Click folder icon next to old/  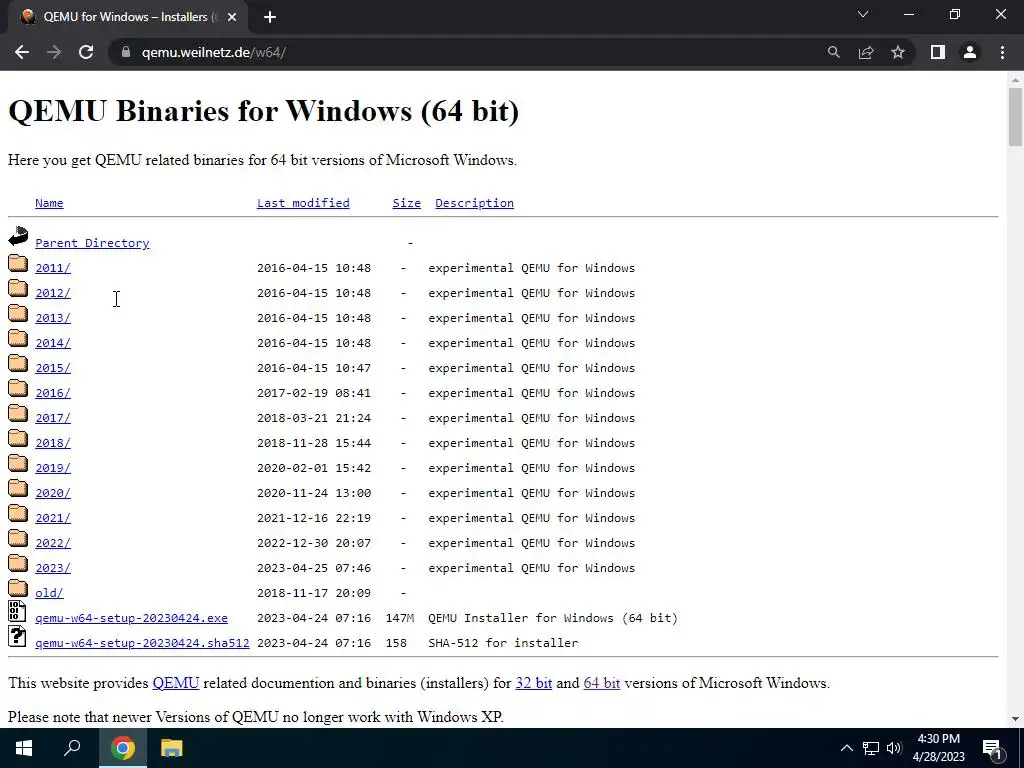point(18,589)
